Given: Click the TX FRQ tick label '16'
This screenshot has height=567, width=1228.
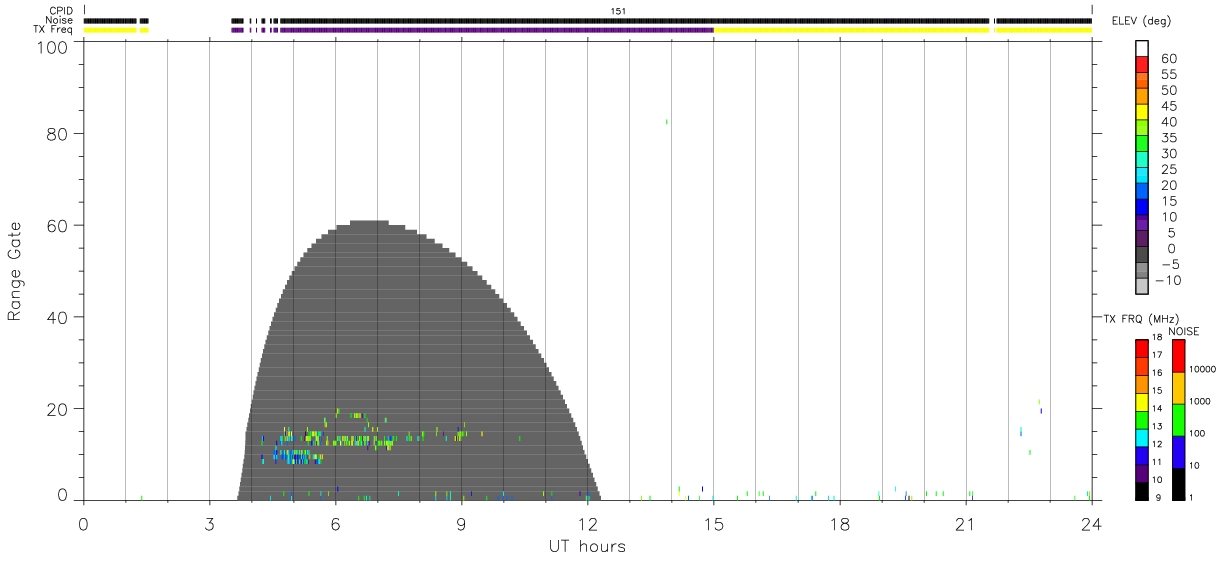Looking at the screenshot, I should [x=1157, y=372].
